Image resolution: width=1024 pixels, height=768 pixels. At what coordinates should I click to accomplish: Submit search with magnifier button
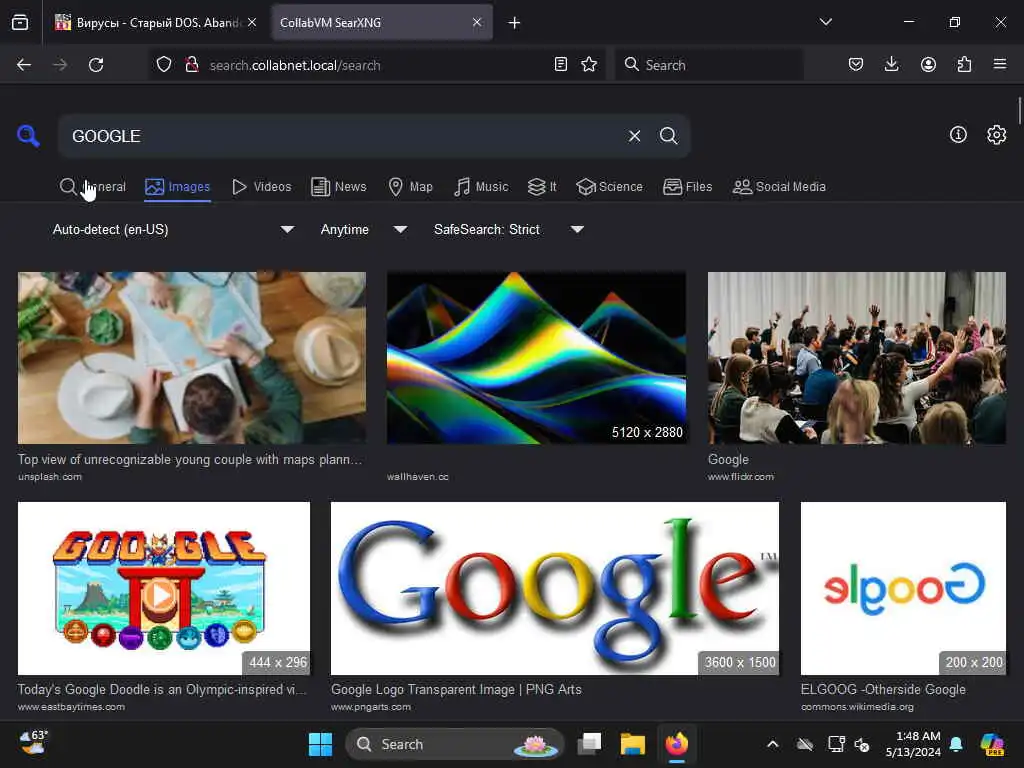coord(669,136)
